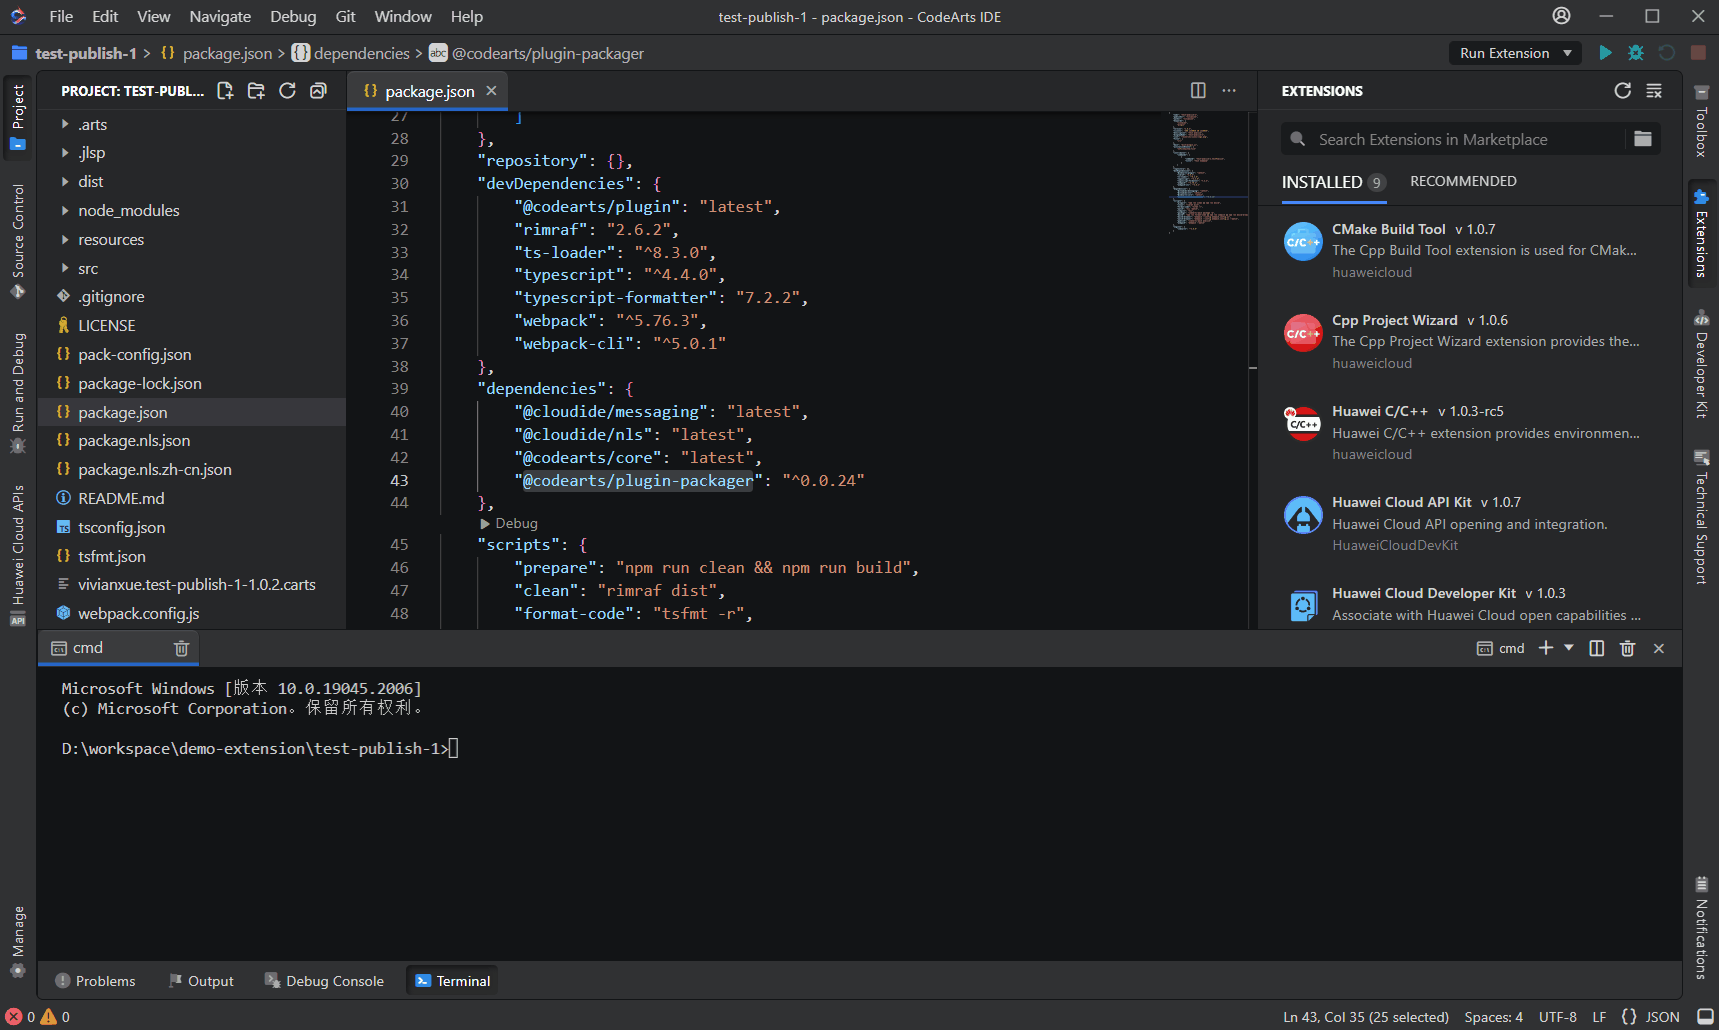Kill the cmd terminal with trash icon

coord(181,648)
